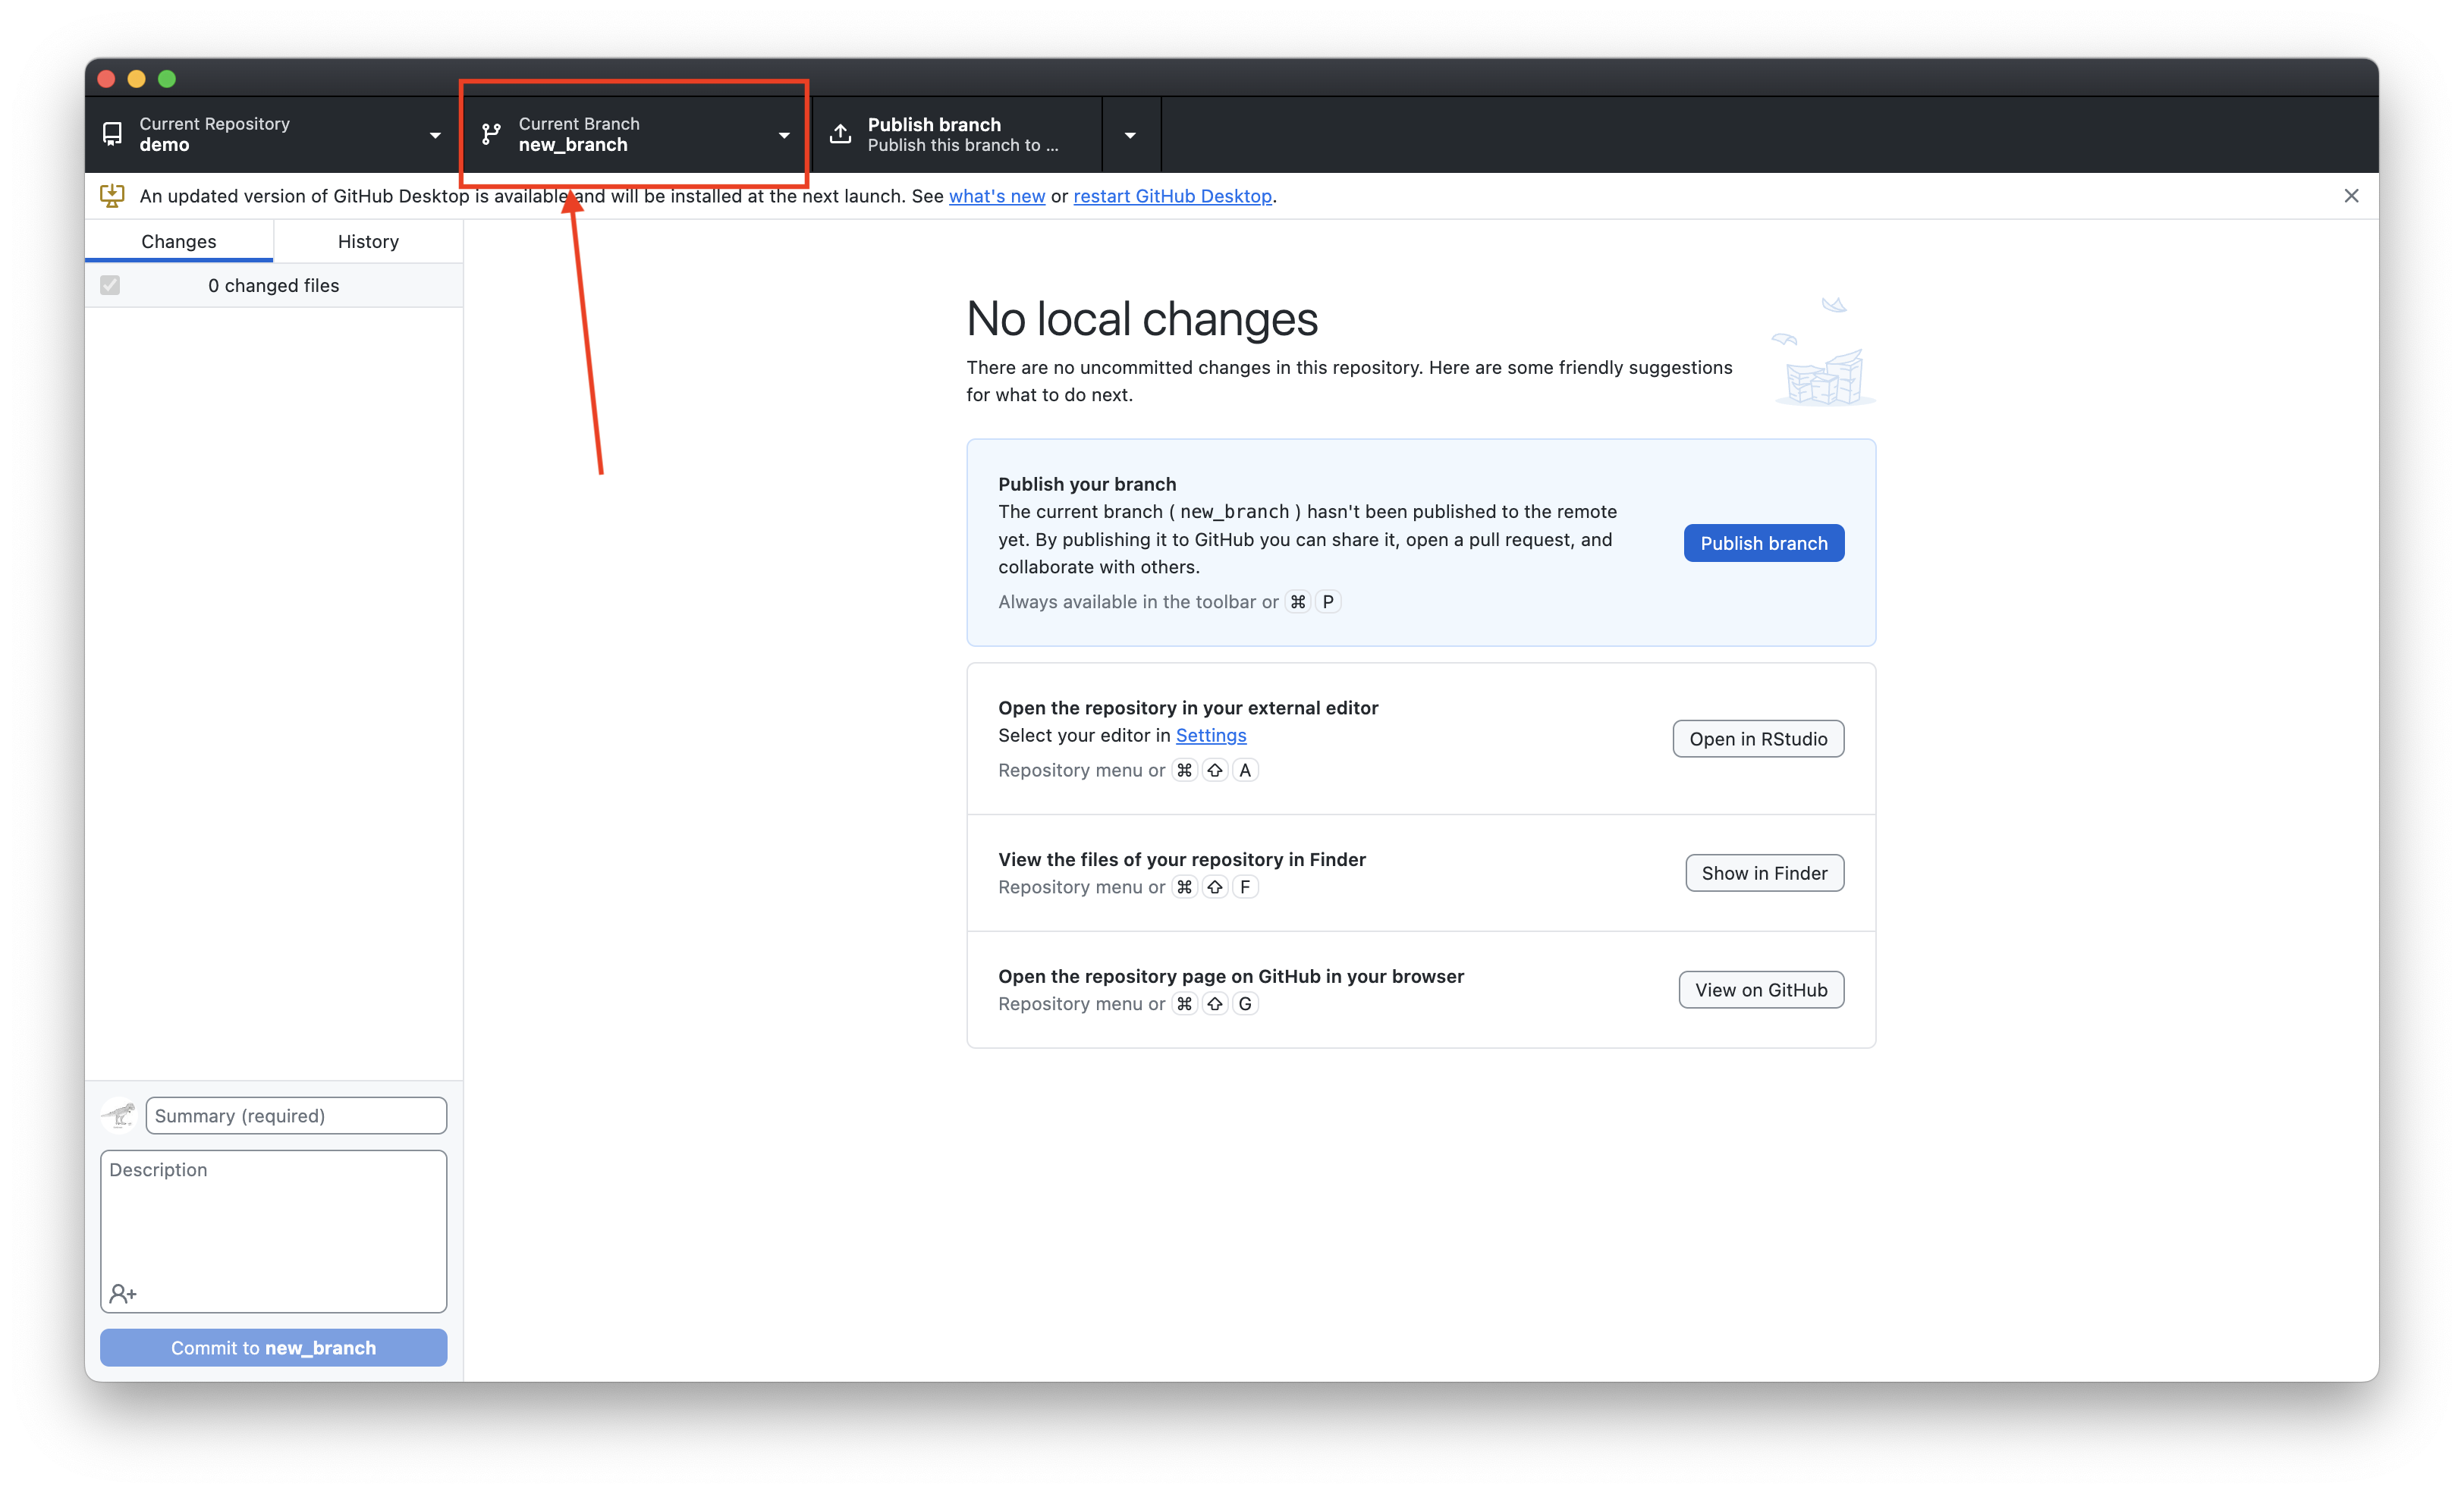Expand the Current Repository dropdown

(435, 135)
